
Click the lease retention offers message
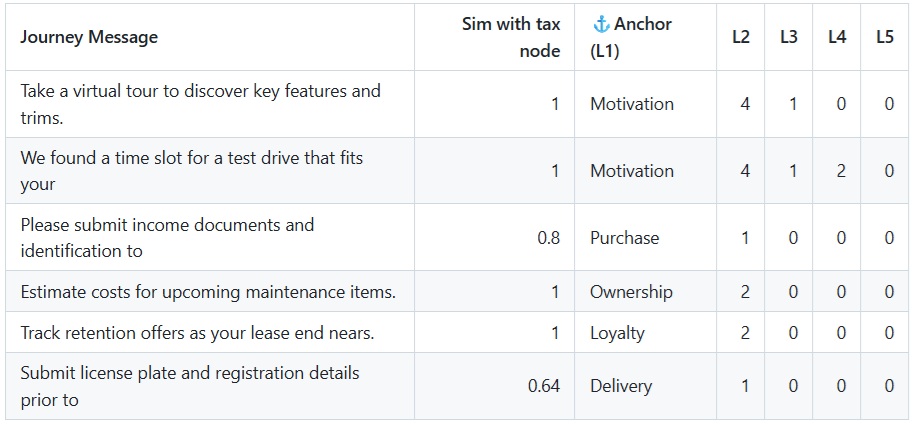pyautogui.click(x=197, y=333)
